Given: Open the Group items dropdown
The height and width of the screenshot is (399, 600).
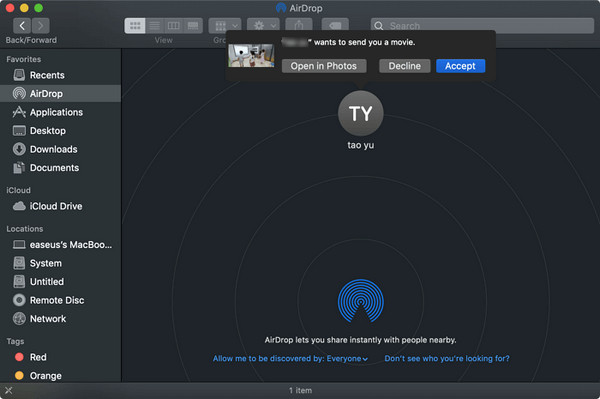Looking at the screenshot, I should coord(225,26).
